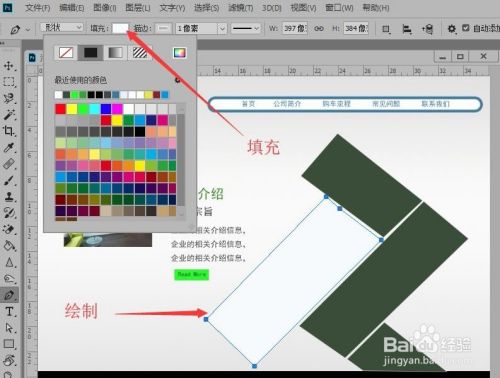The width and height of the screenshot is (500, 378).
Task: Open the fill color swatch dropdown
Action: pyautogui.click(x=120, y=28)
